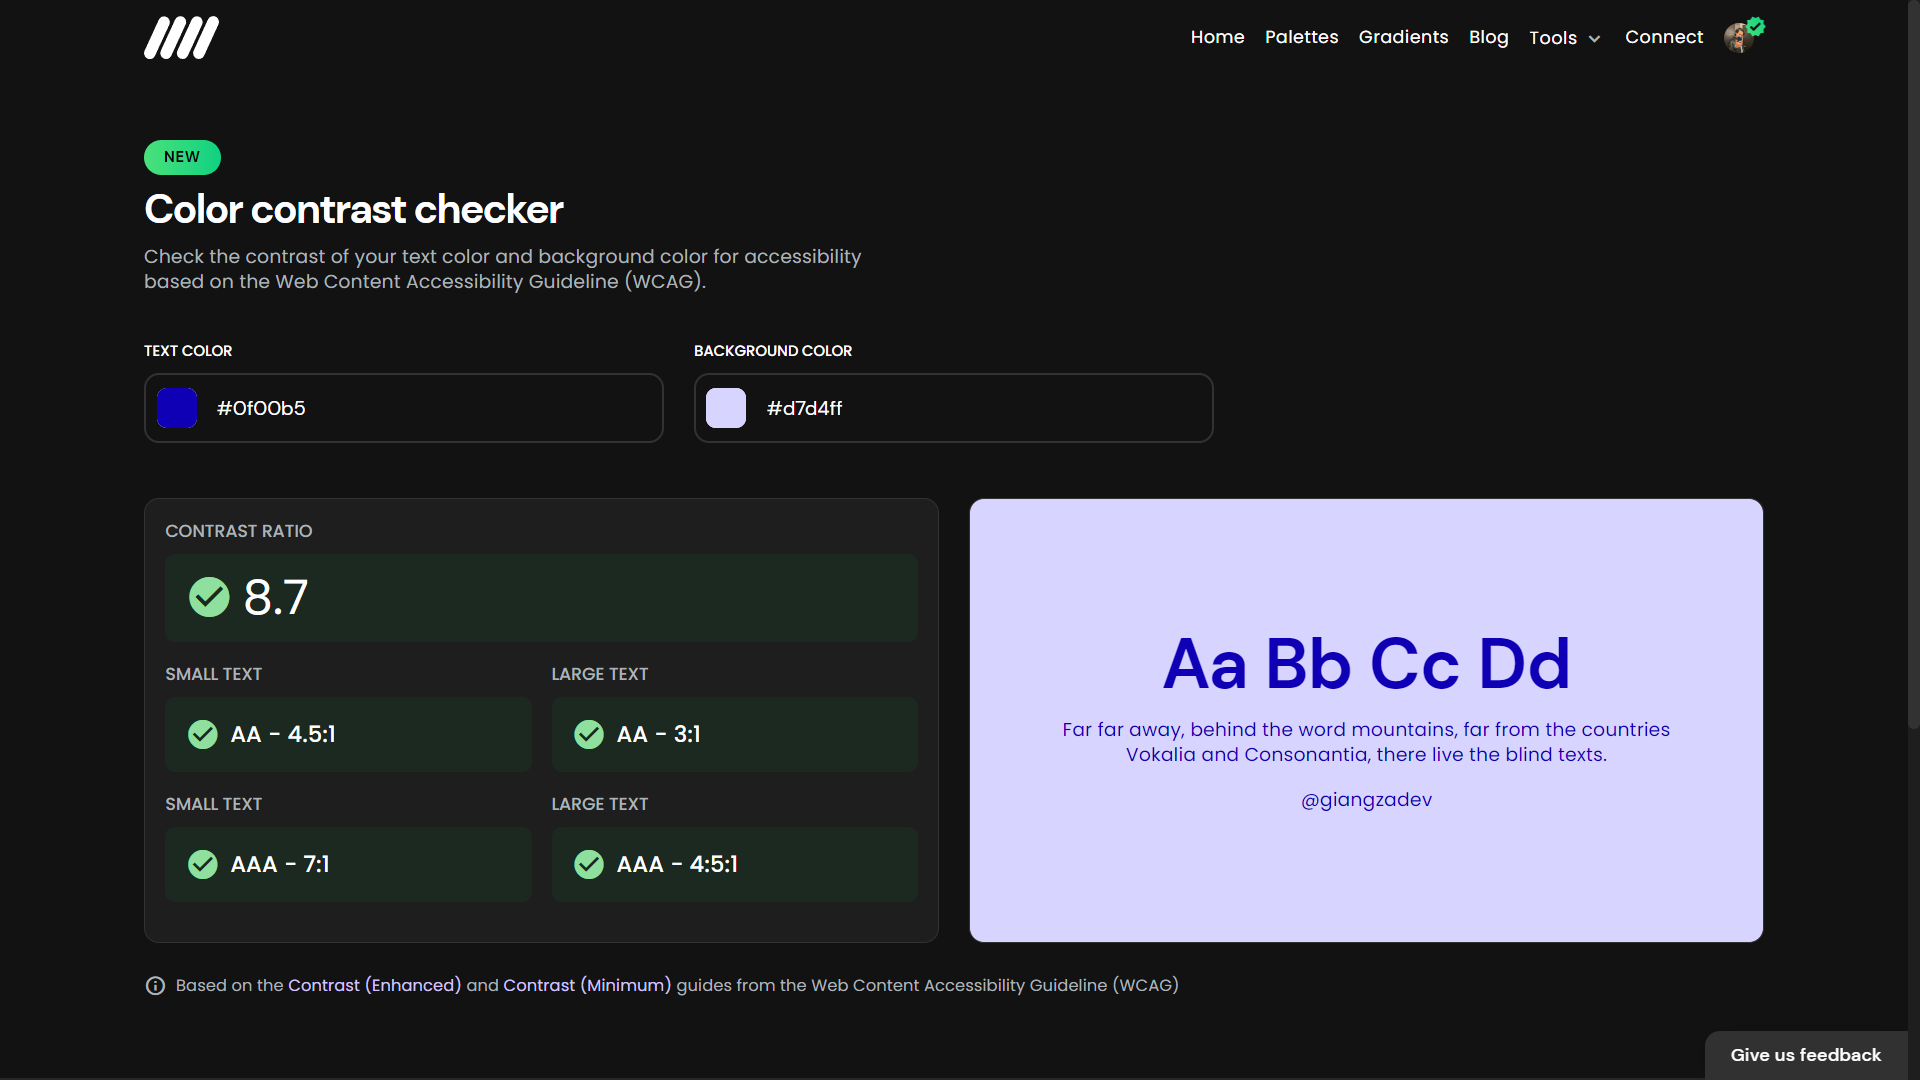The width and height of the screenshot is (1920, 1080).
Task: Focus the text color hex field #0f00b5
Action: coord(404,408)
